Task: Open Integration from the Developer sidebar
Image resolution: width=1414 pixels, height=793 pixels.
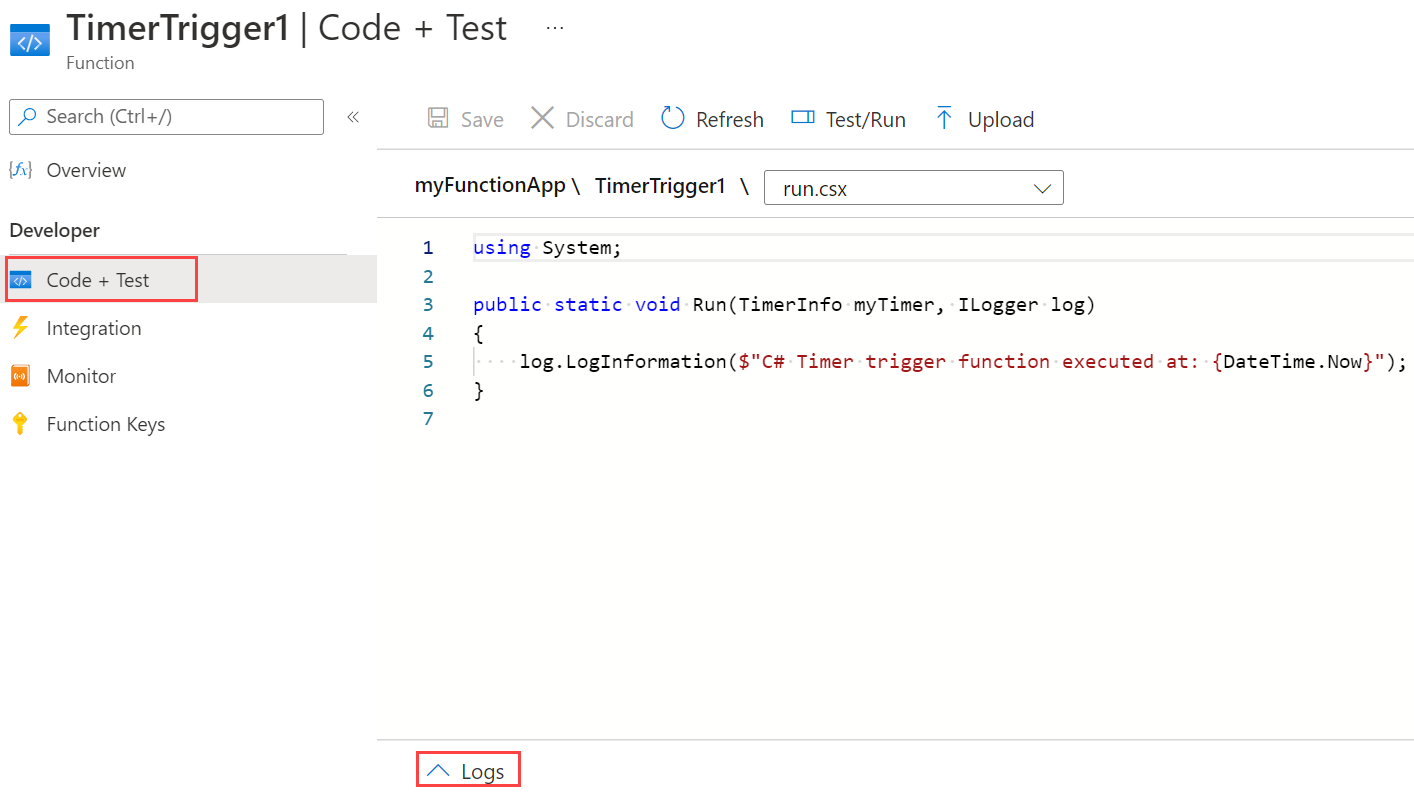Action: pos(95,328)
